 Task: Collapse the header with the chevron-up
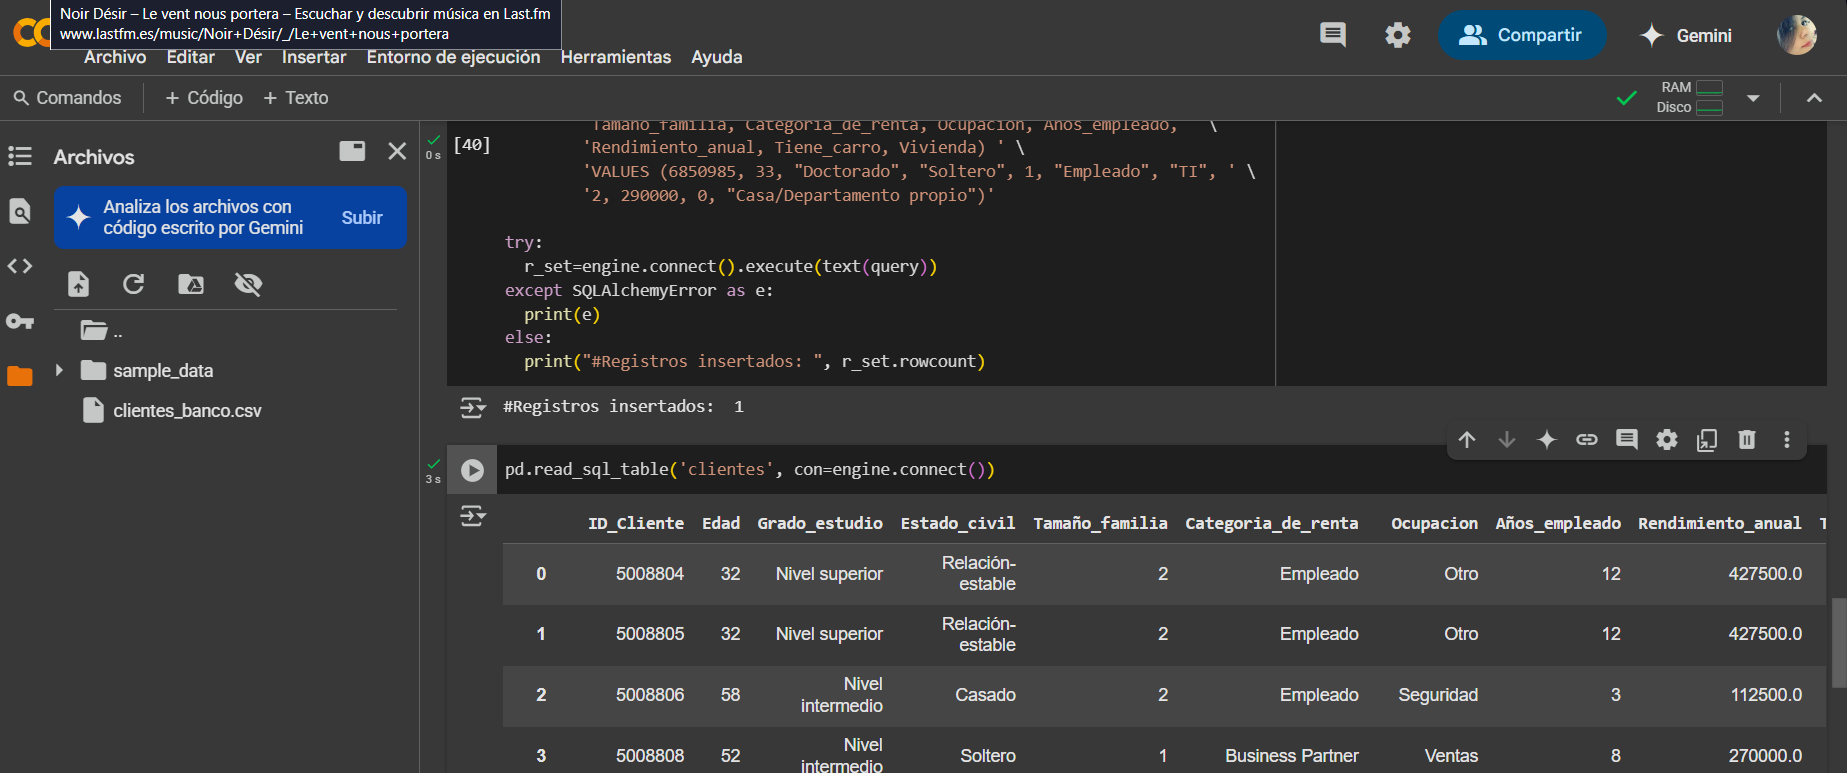pos(1814,98)
